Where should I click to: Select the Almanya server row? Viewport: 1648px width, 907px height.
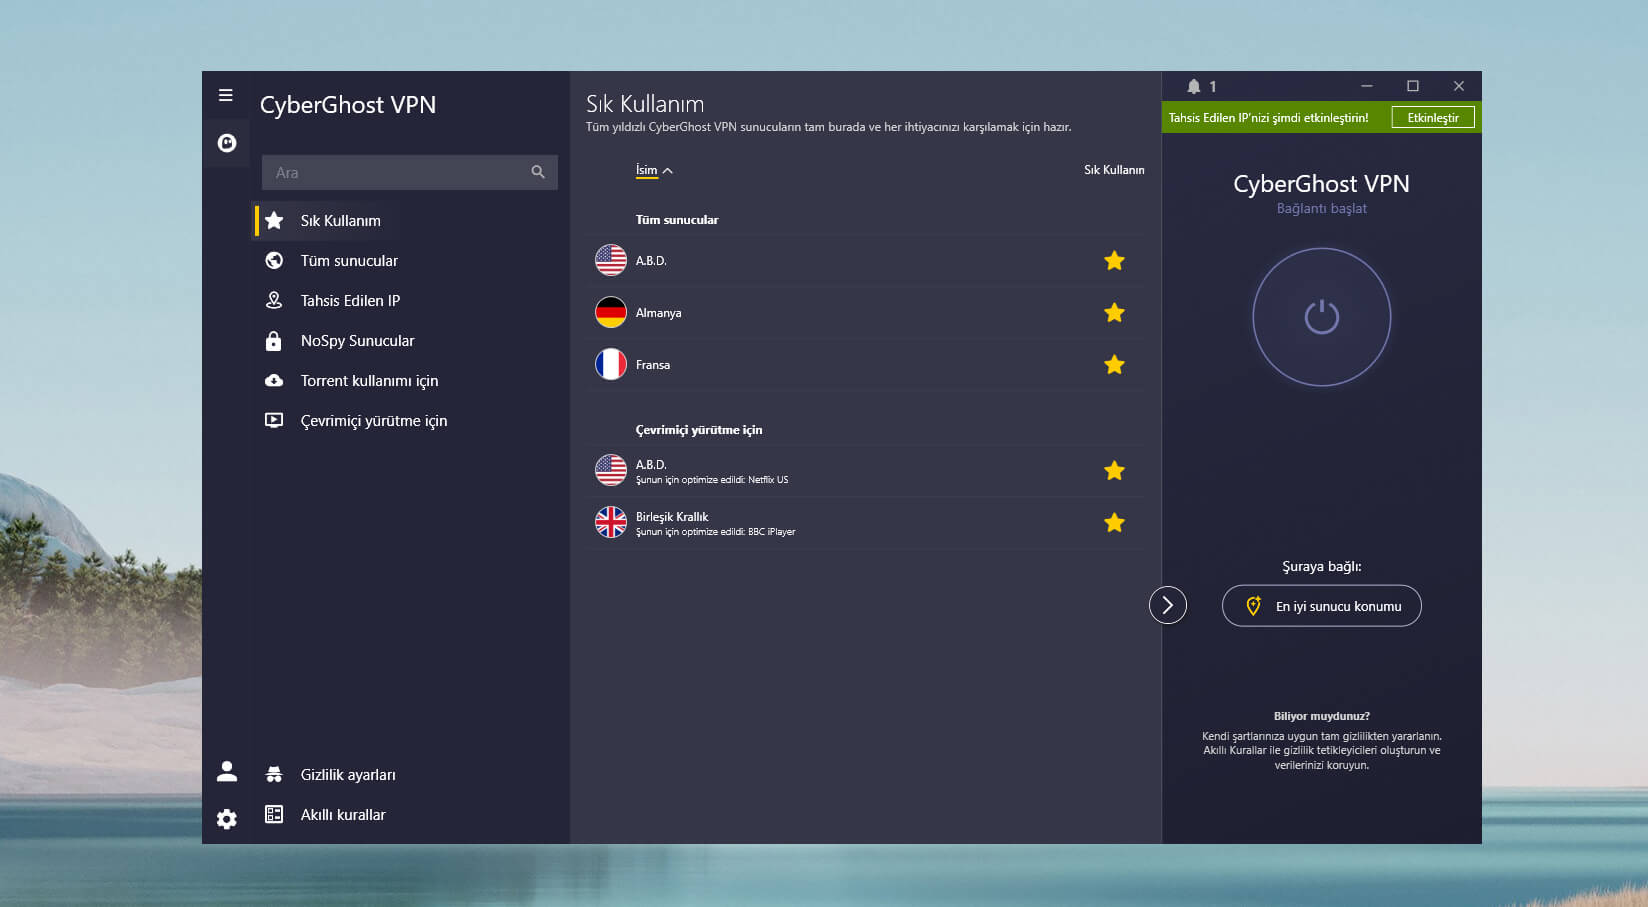(x=865, y=313)
